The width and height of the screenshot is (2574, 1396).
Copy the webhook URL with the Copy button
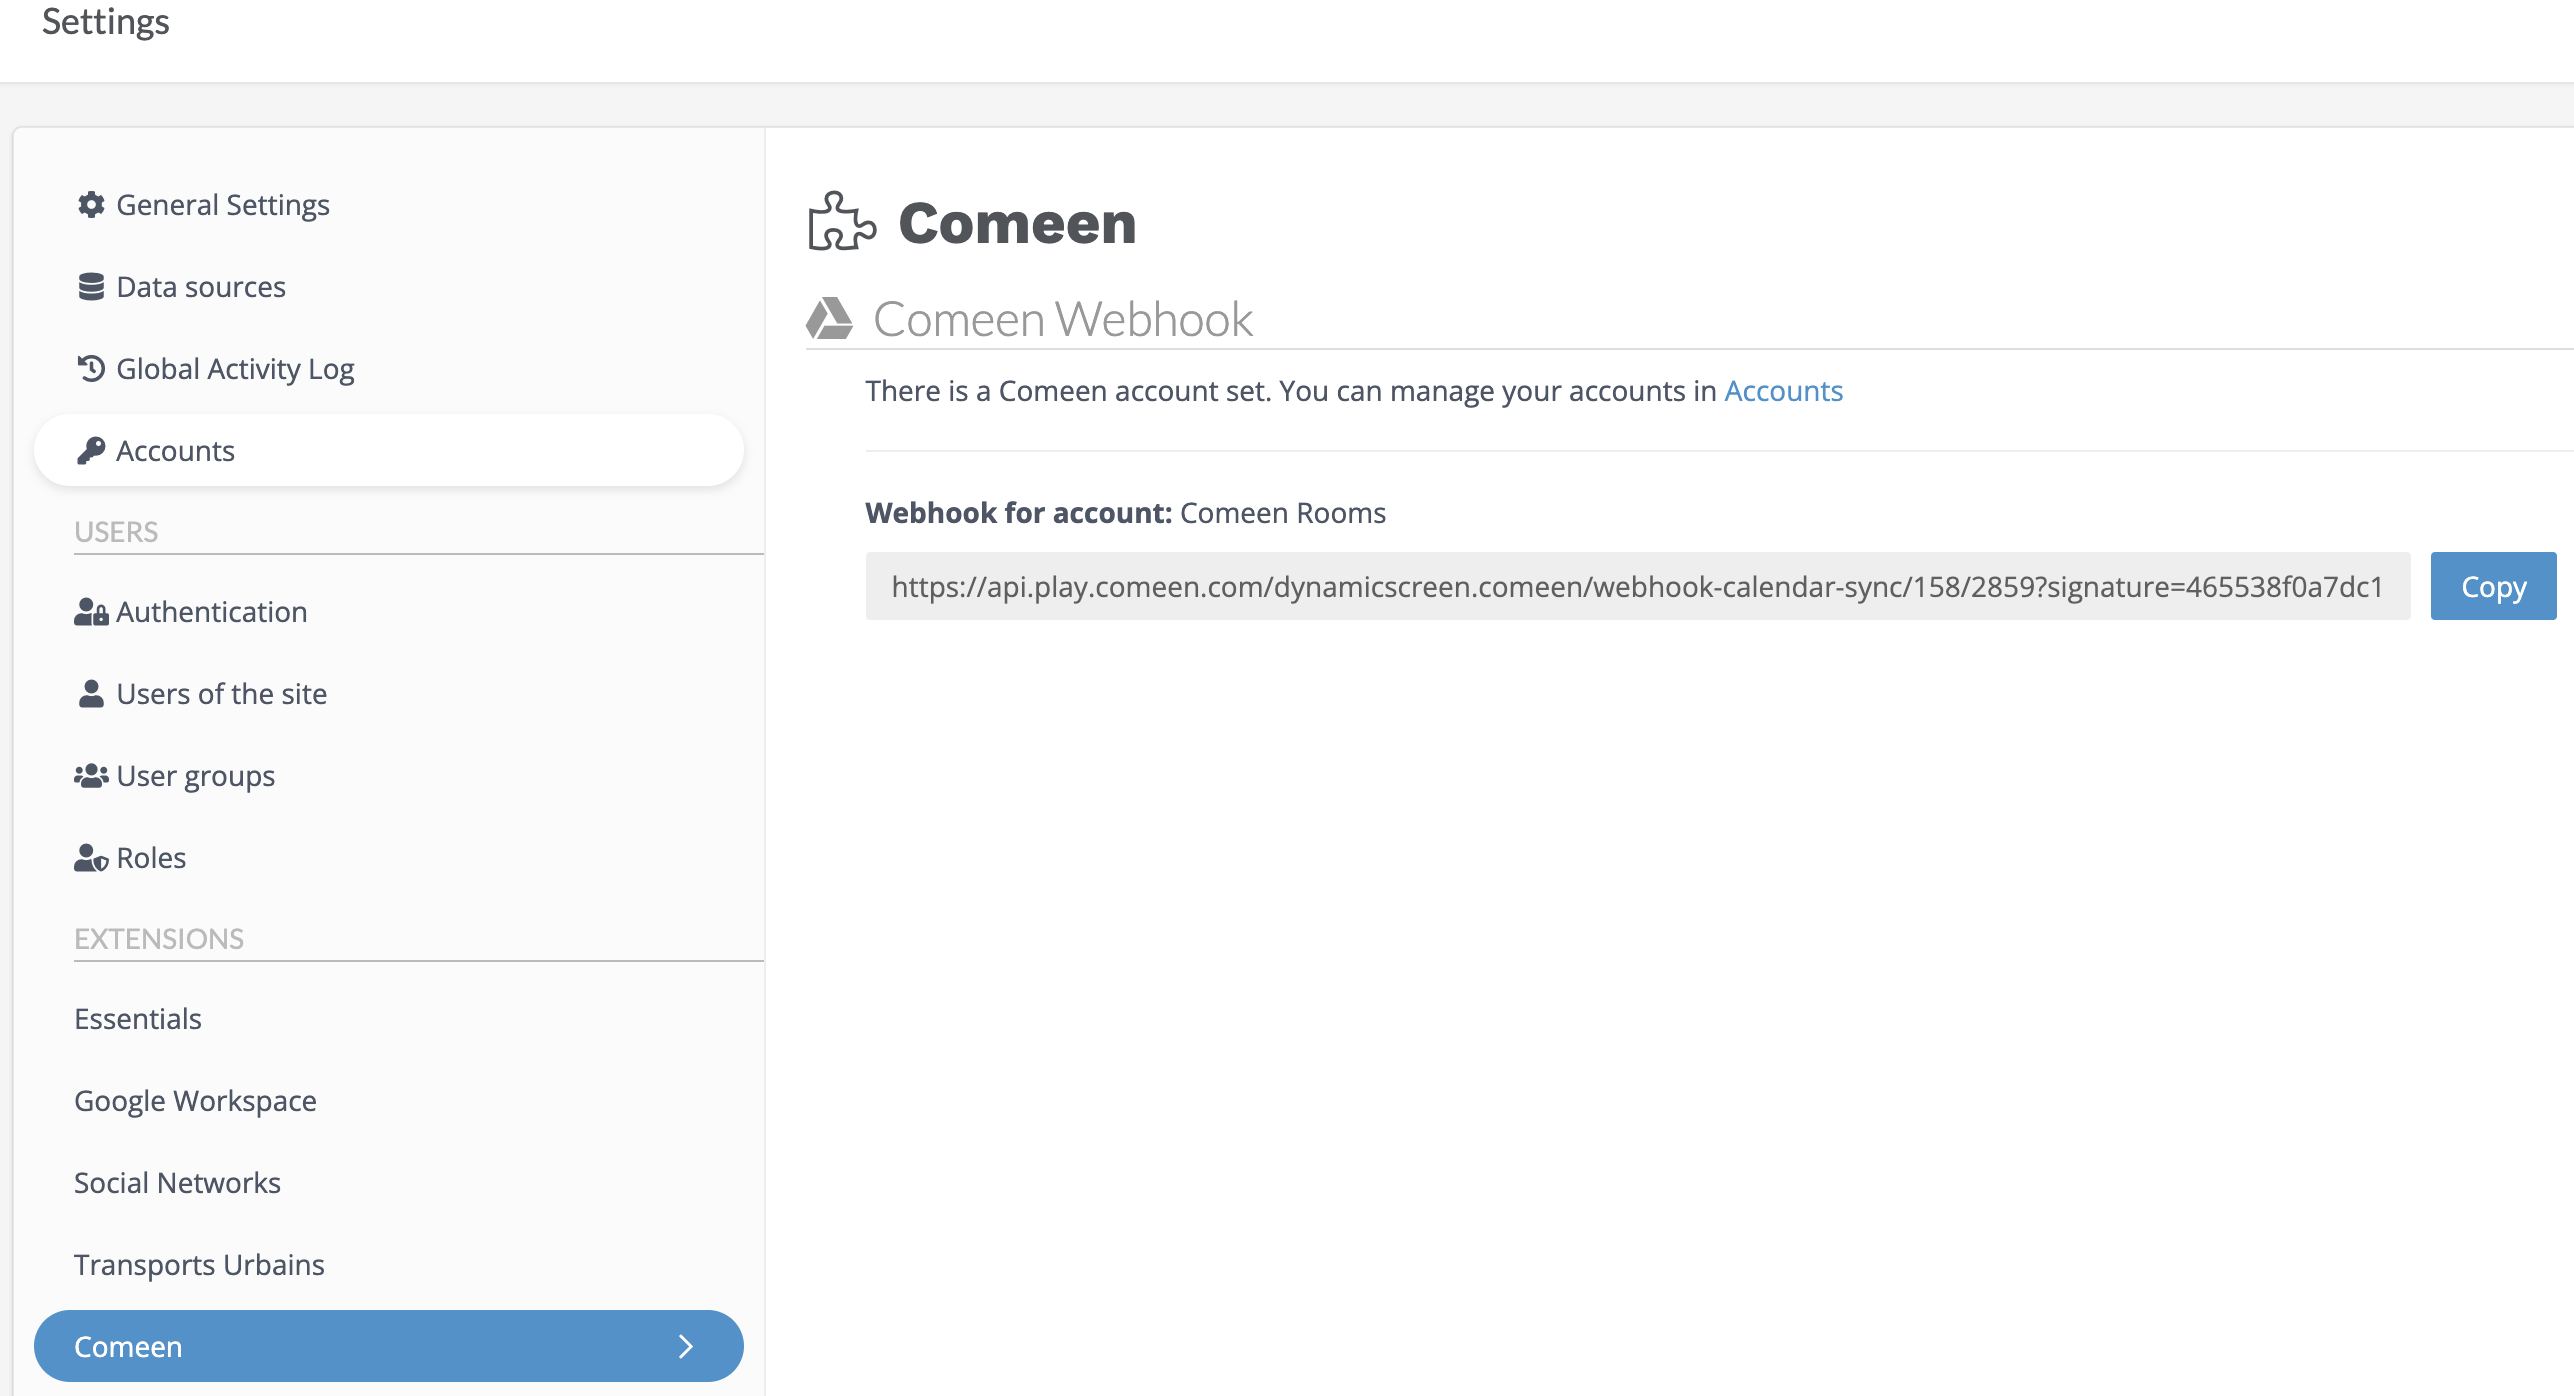[x=2493, y=586]
